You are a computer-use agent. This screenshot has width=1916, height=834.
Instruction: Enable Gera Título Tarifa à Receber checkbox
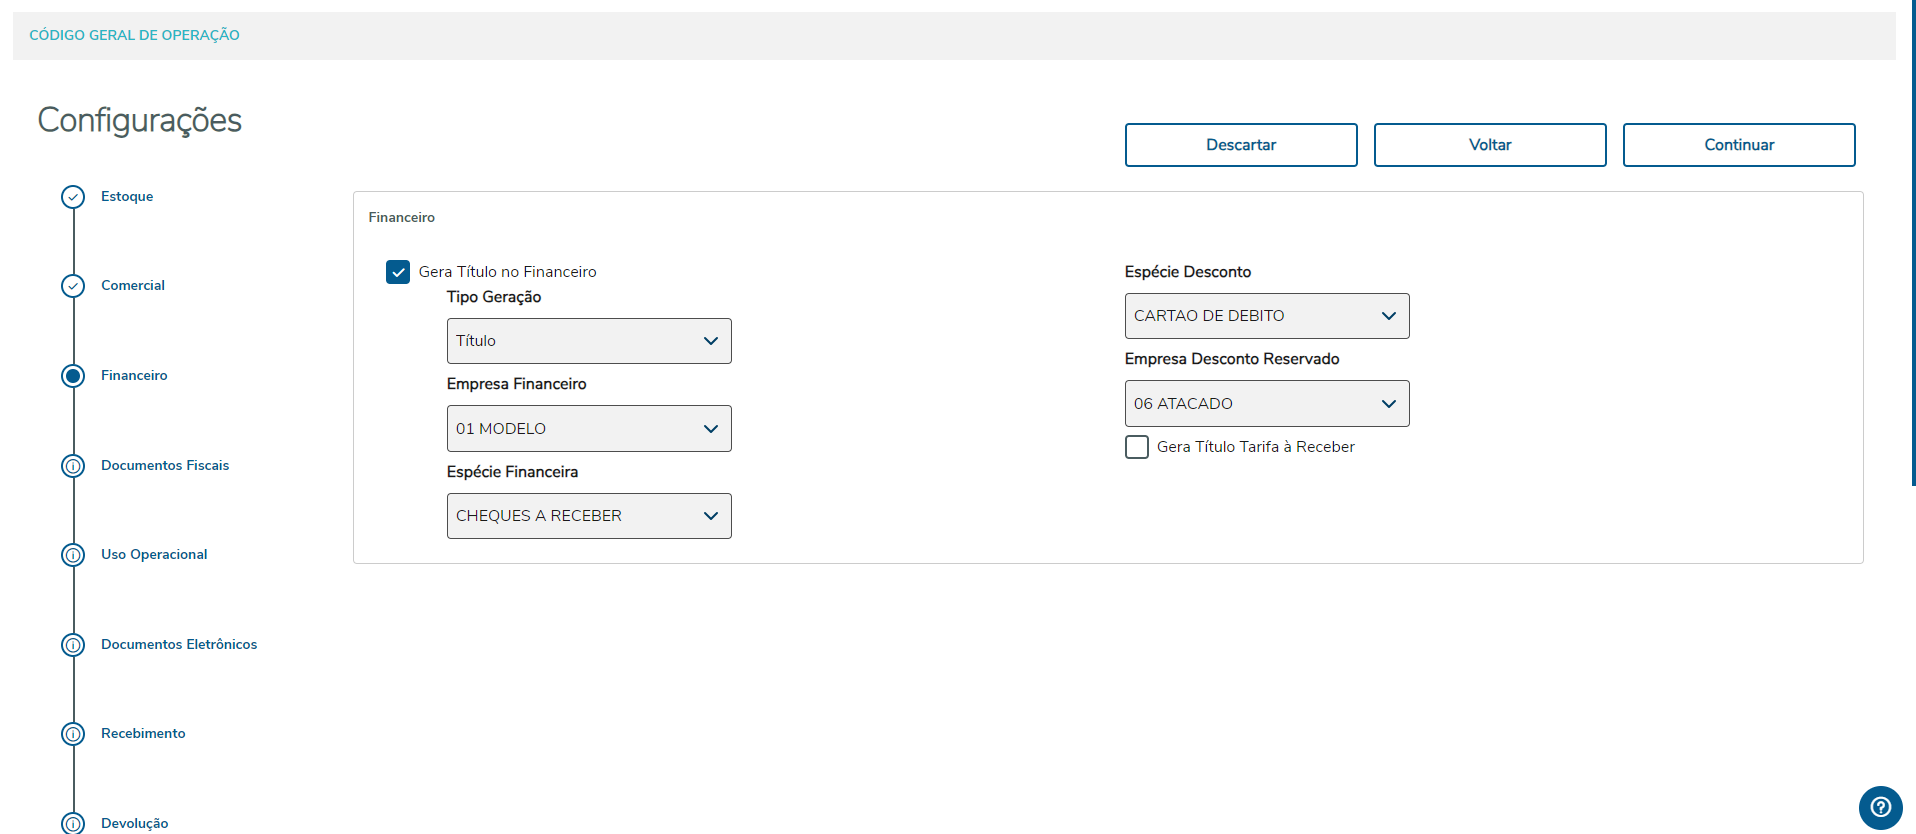pyautogui.click(x=1137, y=447)
